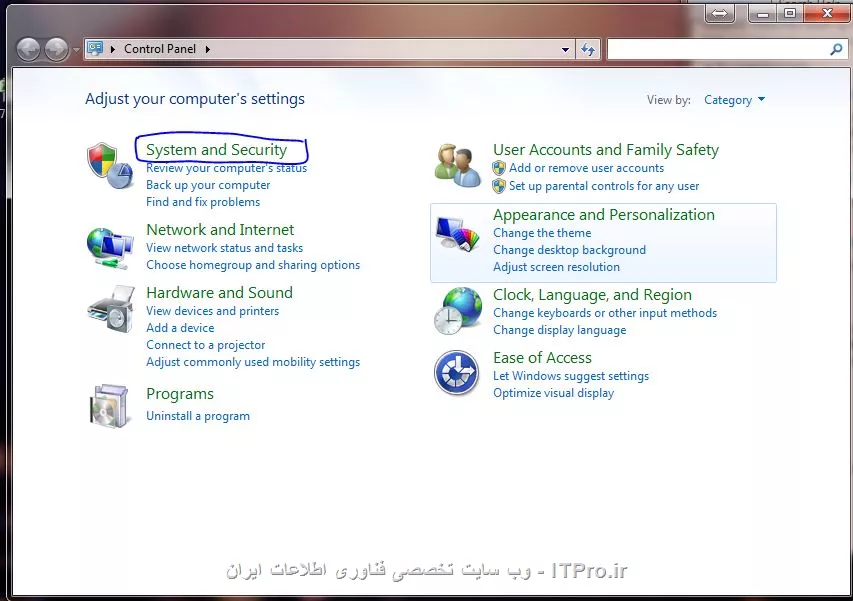The width and height of the screenshot is (853, 601).
Task: Open Network and Internet globe icon
Action: tap(110, 247)
